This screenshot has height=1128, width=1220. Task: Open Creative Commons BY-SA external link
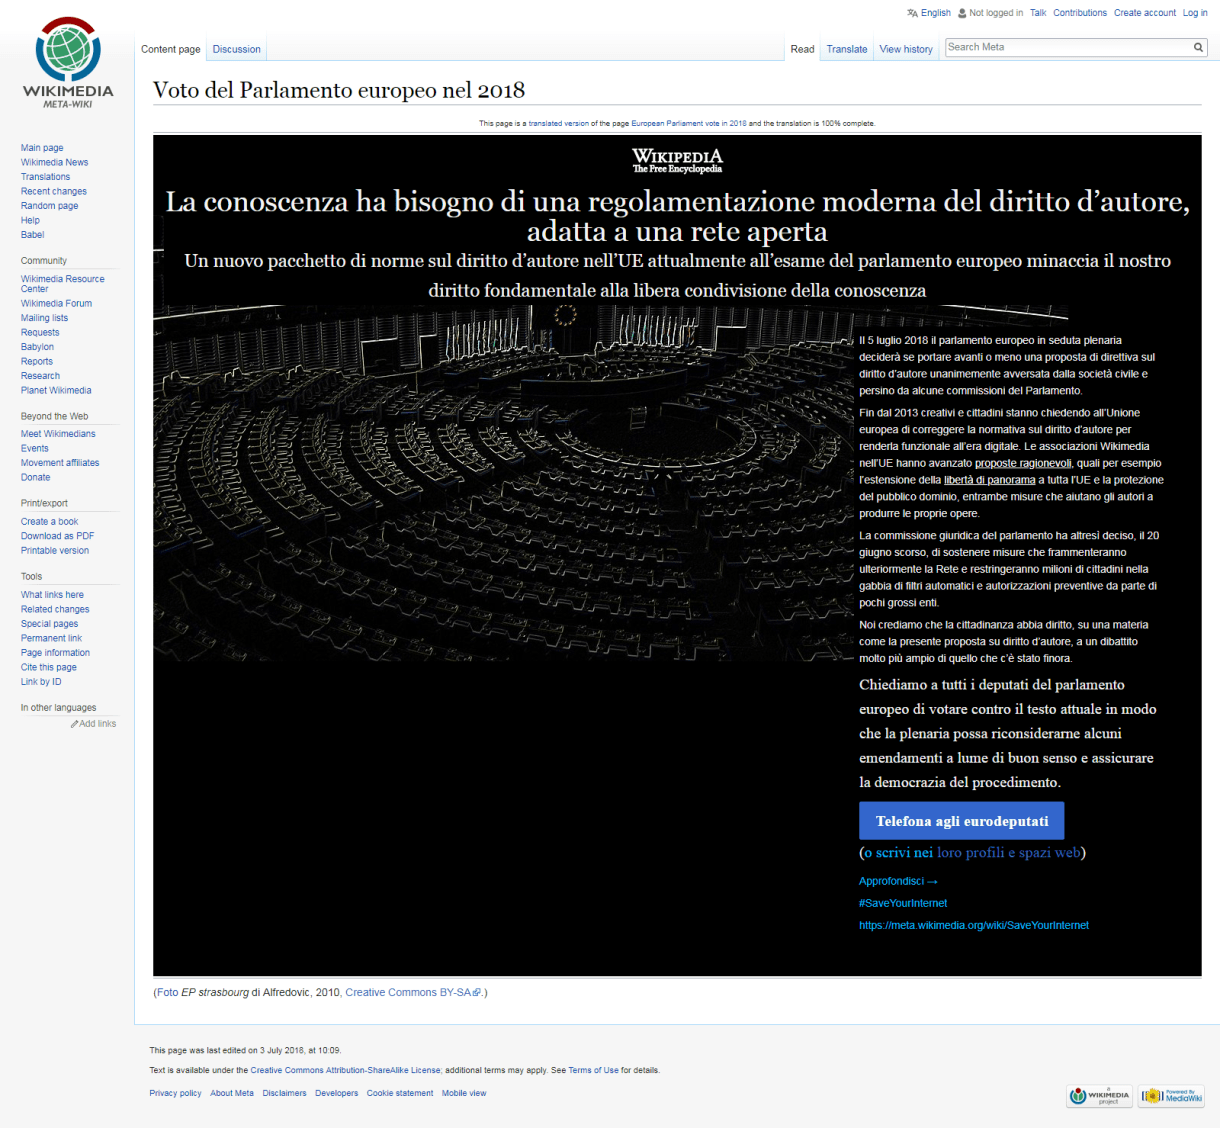coord(413,992)
